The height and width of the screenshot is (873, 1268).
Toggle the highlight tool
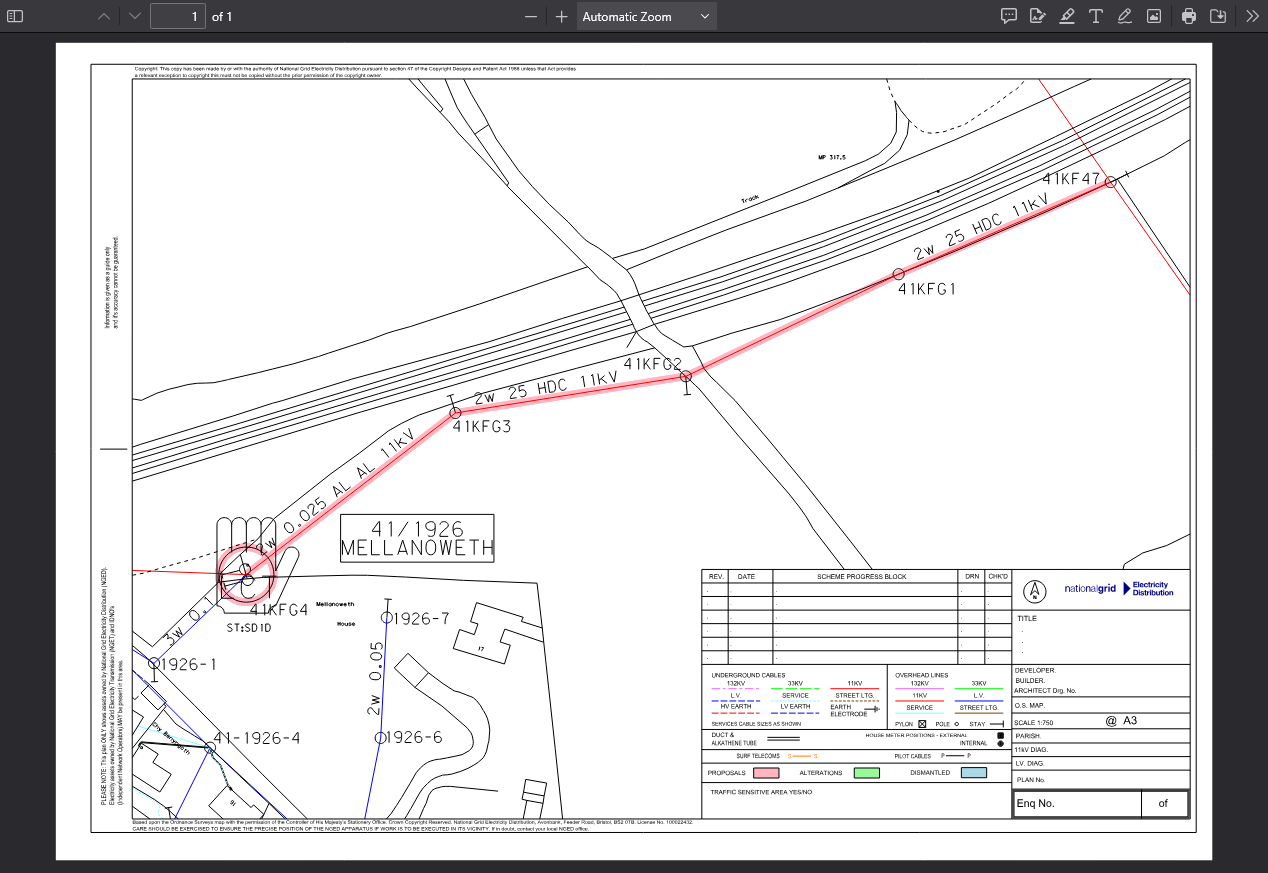[x=1067, y=16]
